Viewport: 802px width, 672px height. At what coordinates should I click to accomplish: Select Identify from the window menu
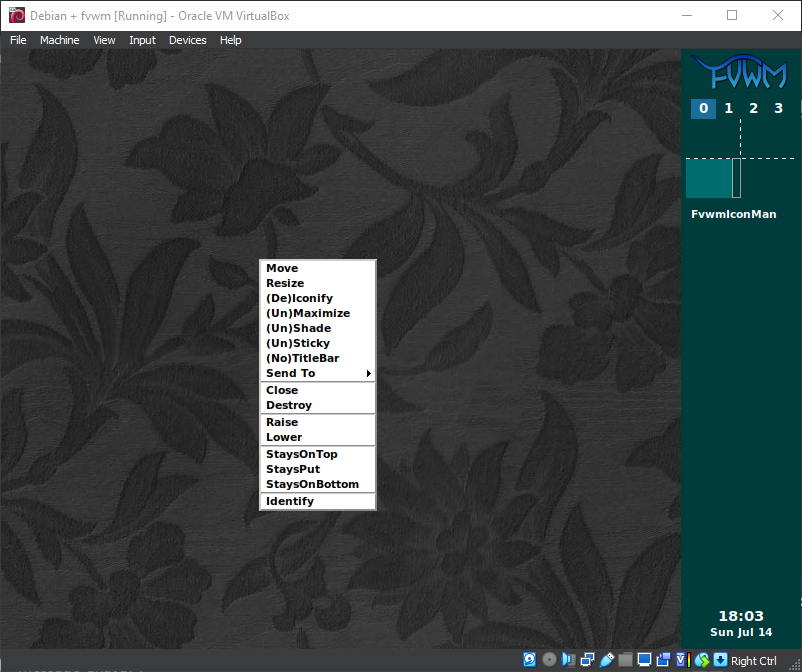(290, 501)
